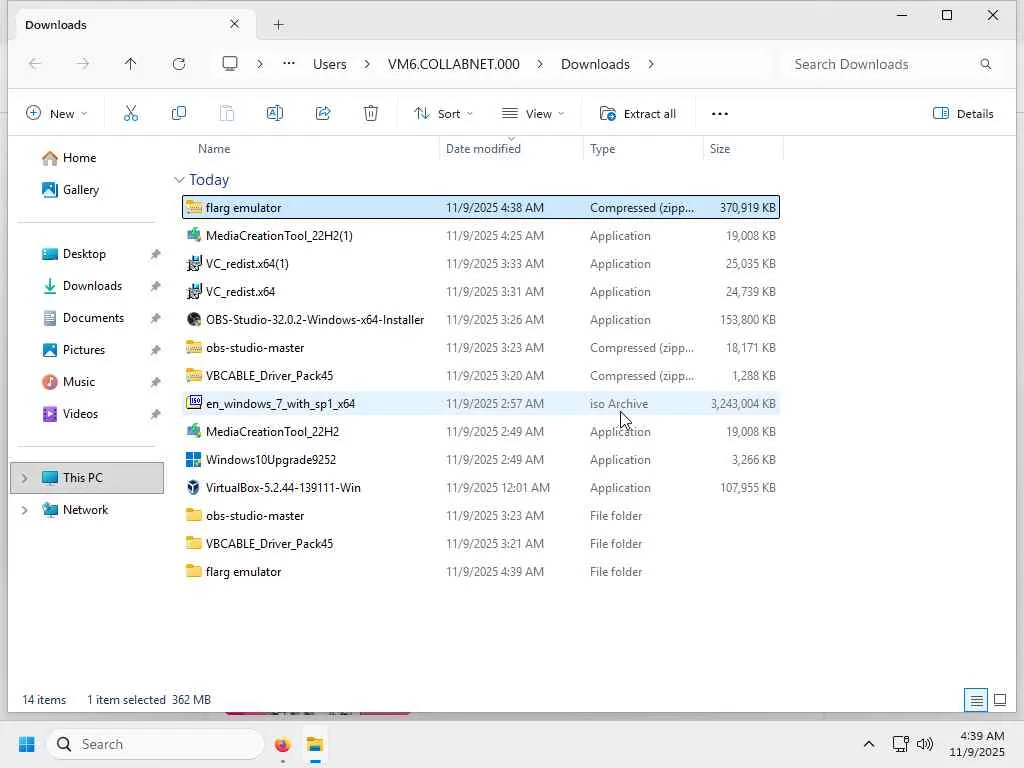Navigate to Users in breadcrumb
Image resolution: width=1024 pixels, height=768 pixels.
(329, 64)
